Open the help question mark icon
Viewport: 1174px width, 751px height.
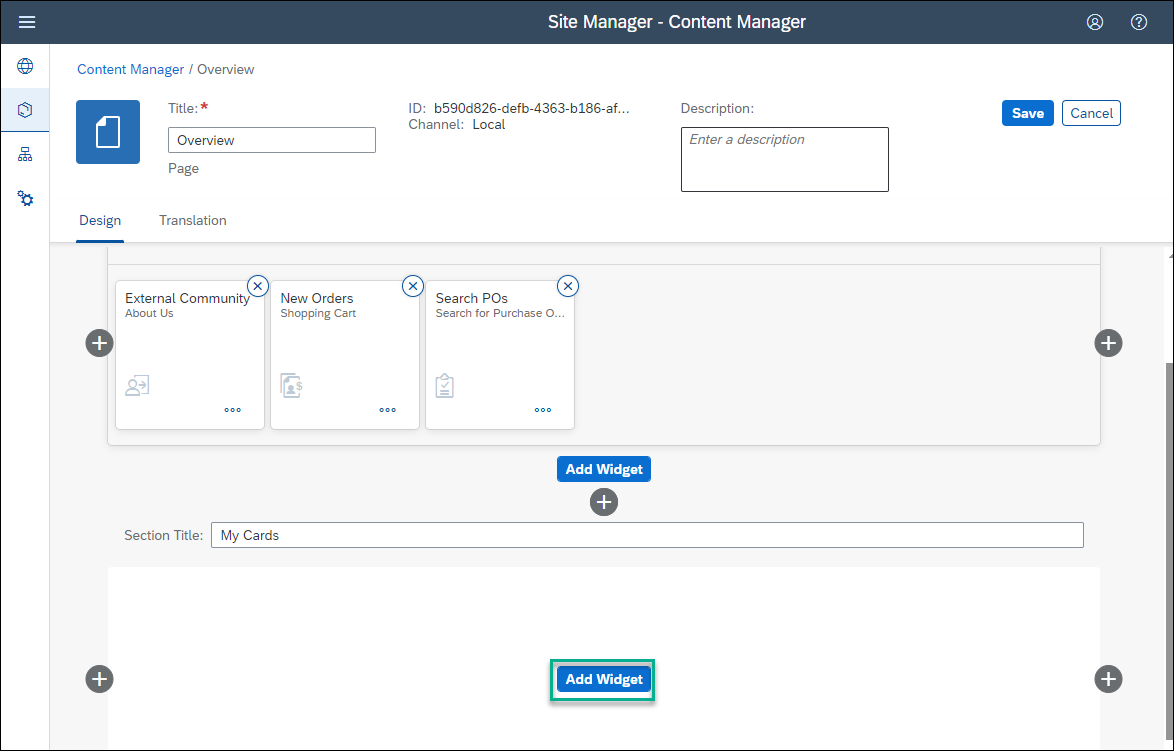(x=1139, y=22)
